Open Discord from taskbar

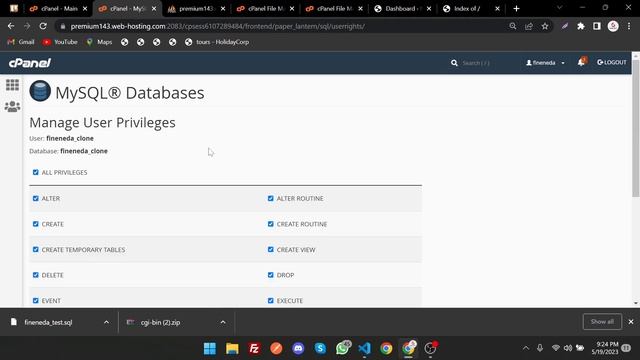coord(298,349)
